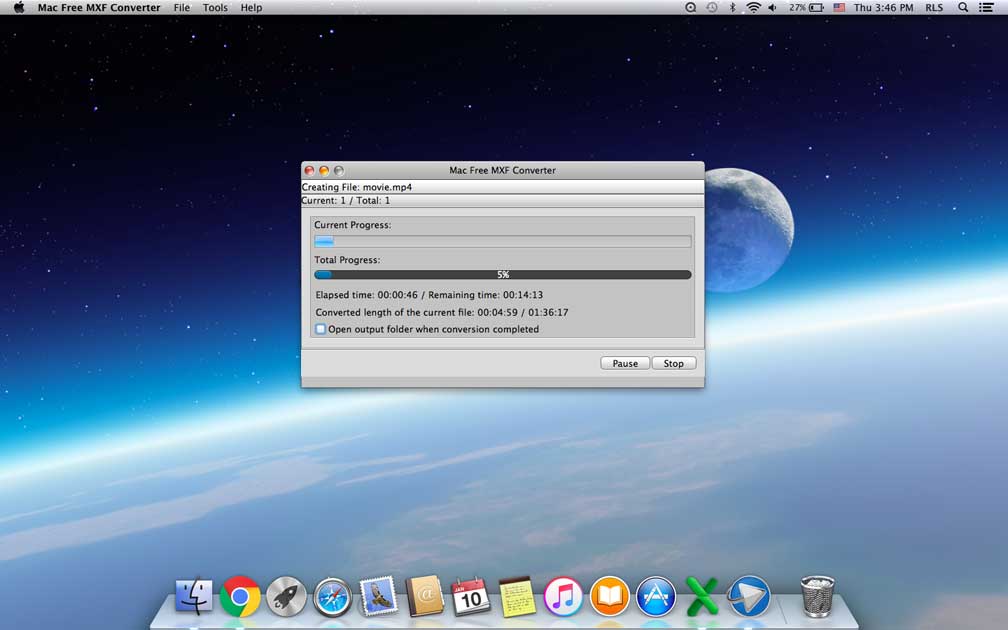
Task: Click the RLS user menu
Action: pyautogui.click(x=934, y=8)
